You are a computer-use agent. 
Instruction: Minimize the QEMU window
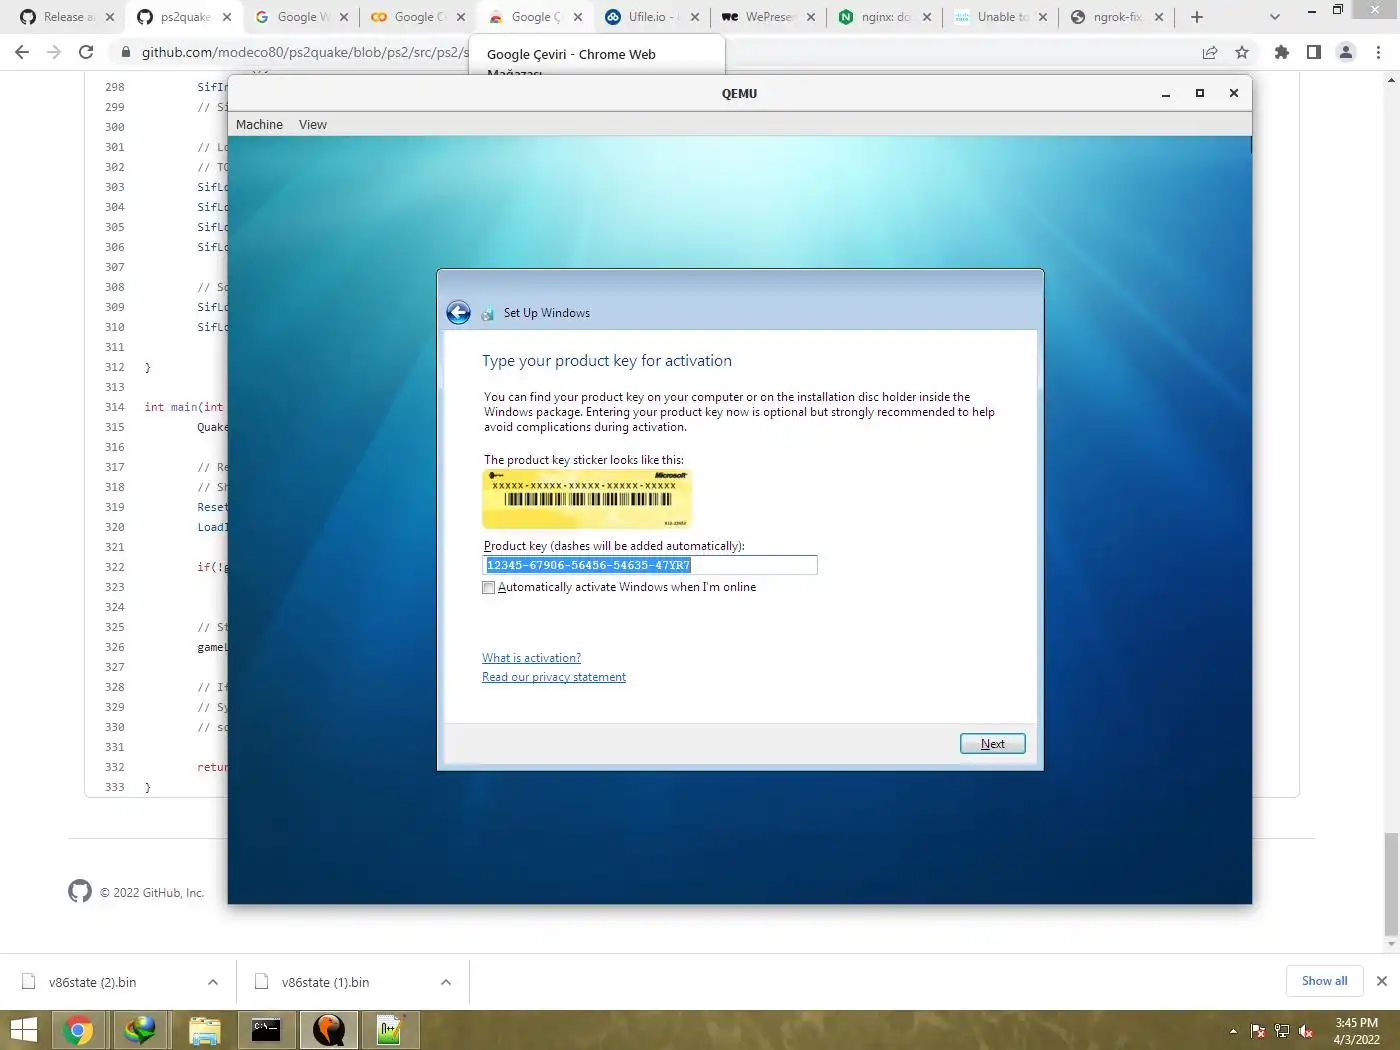(1166, 93)
